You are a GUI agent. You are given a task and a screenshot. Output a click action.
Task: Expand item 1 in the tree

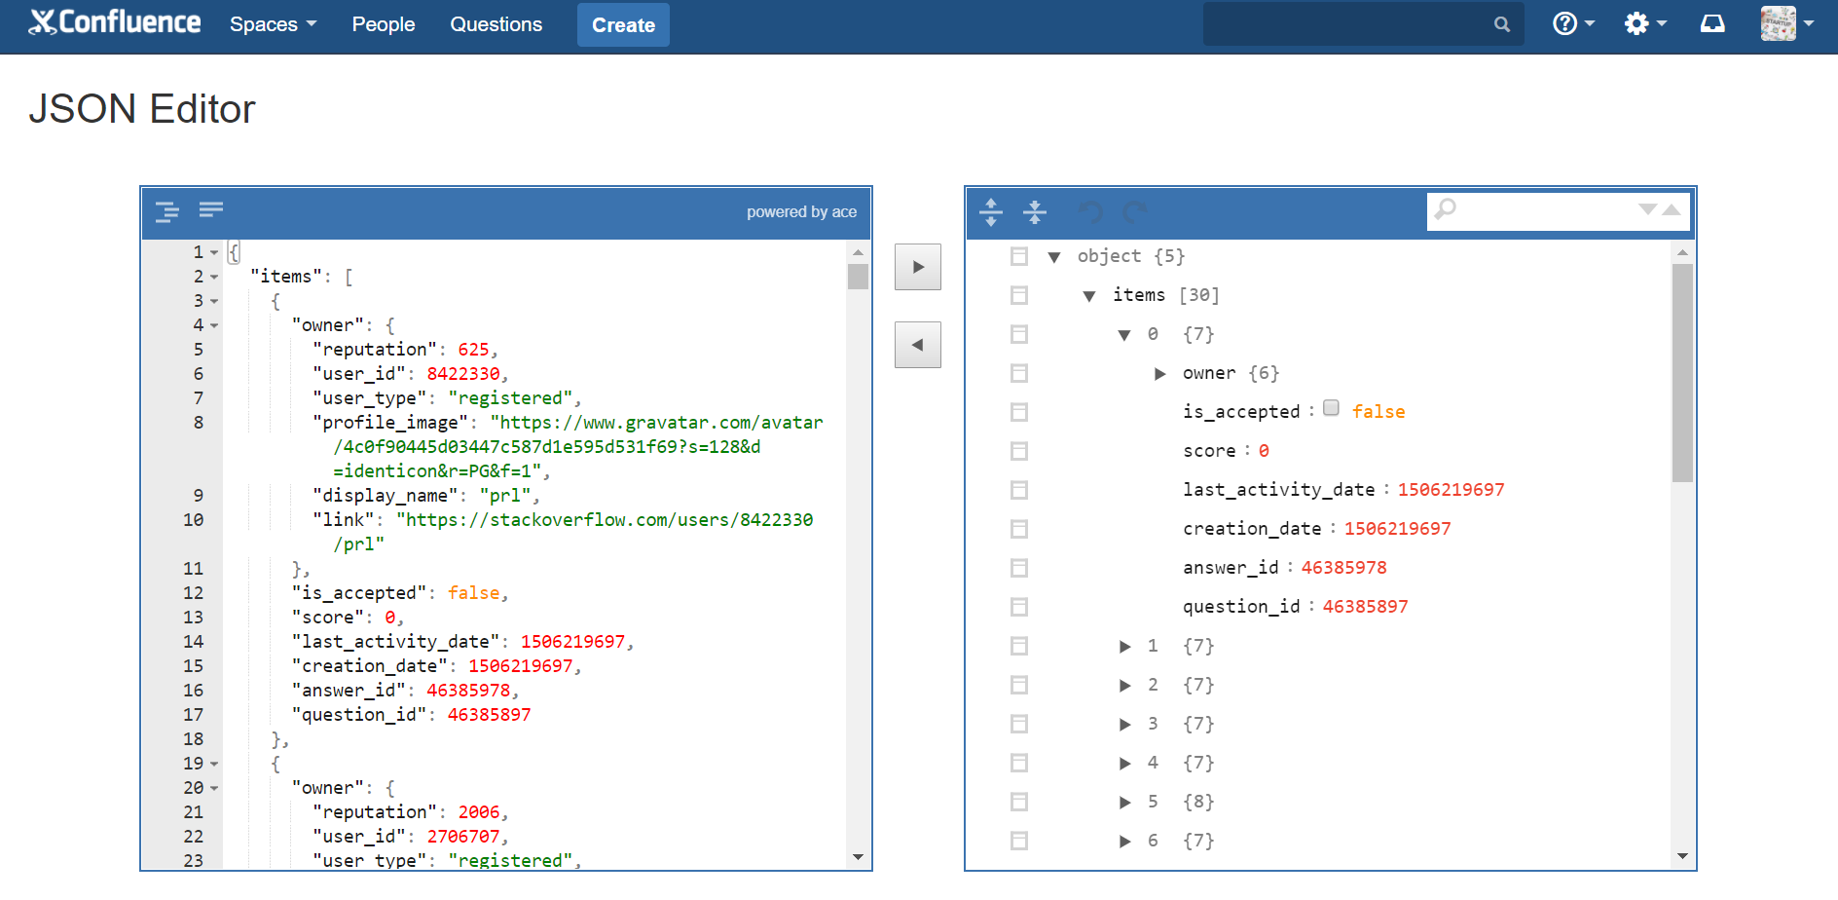(1125, 647)
